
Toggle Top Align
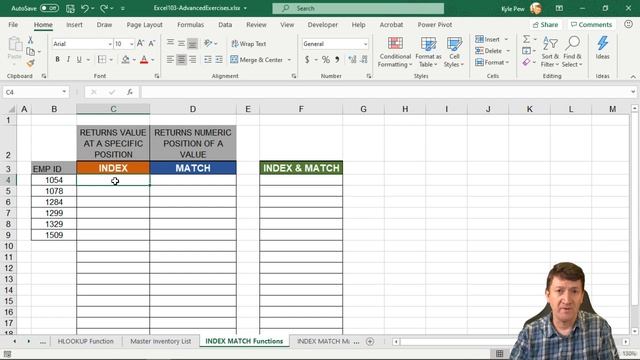(x=170, y=43)
